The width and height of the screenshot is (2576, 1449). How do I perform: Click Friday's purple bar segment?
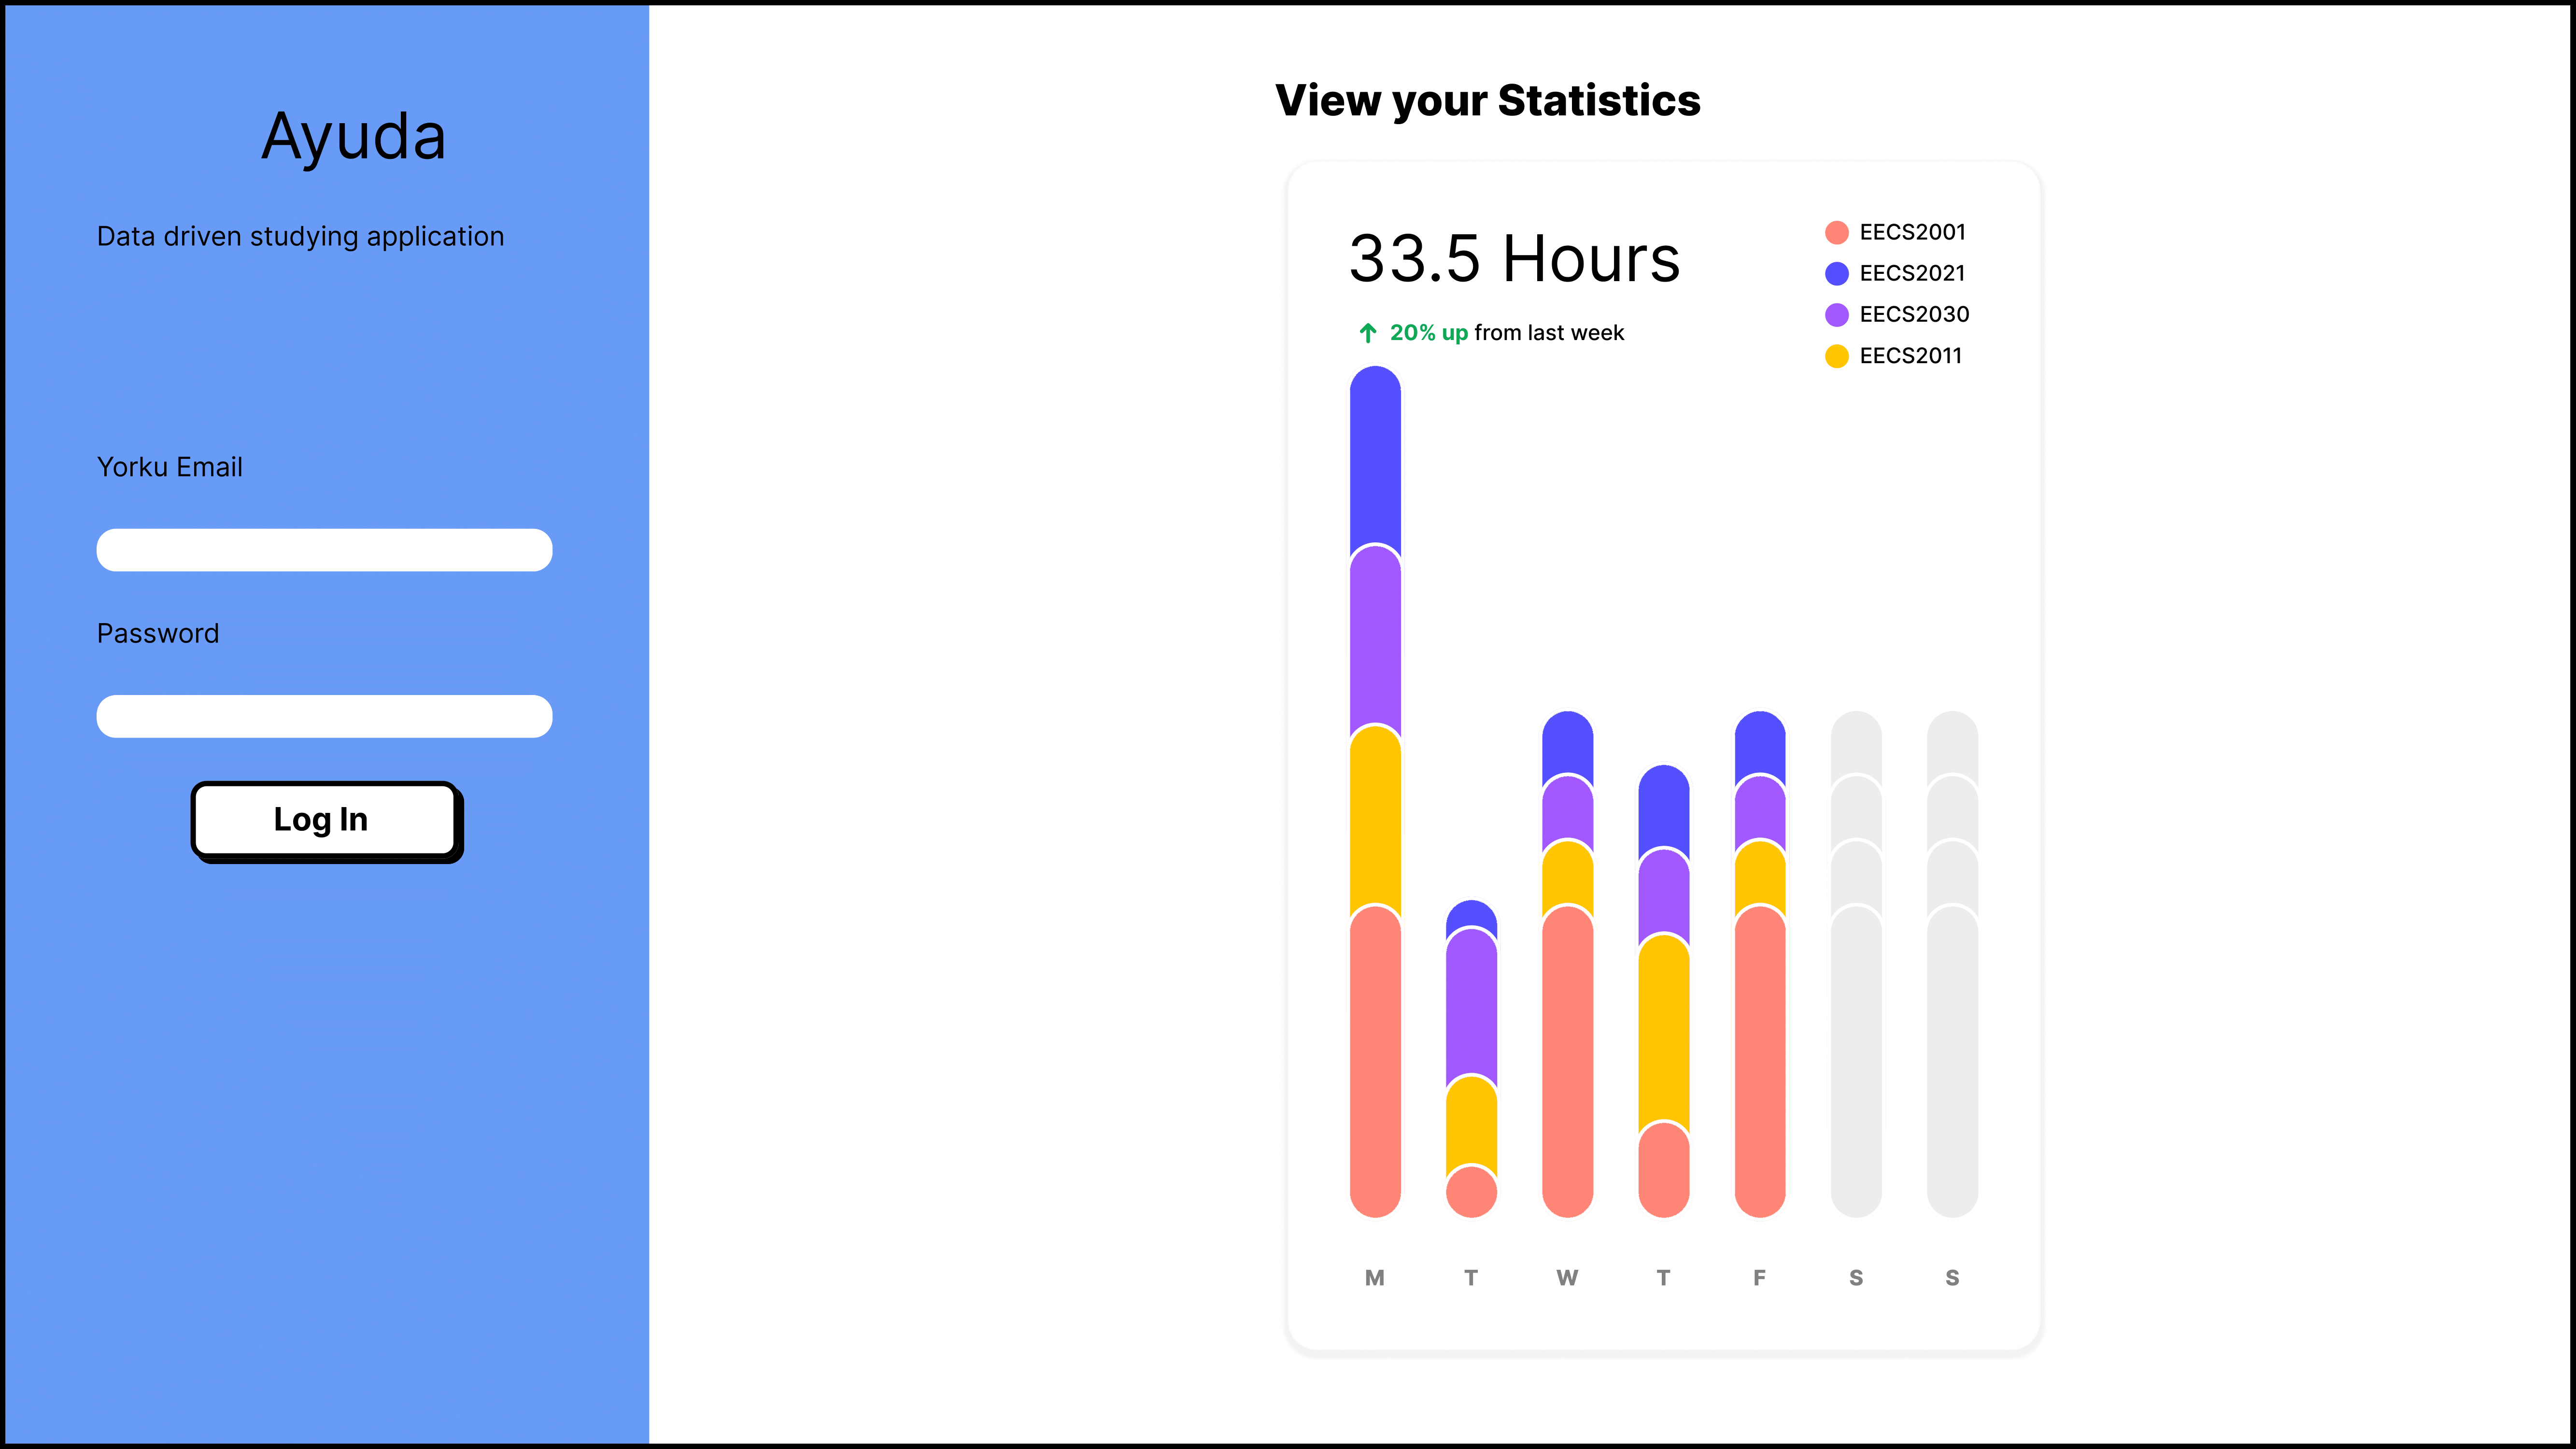pyautogui.click(x=1759, y=810)
